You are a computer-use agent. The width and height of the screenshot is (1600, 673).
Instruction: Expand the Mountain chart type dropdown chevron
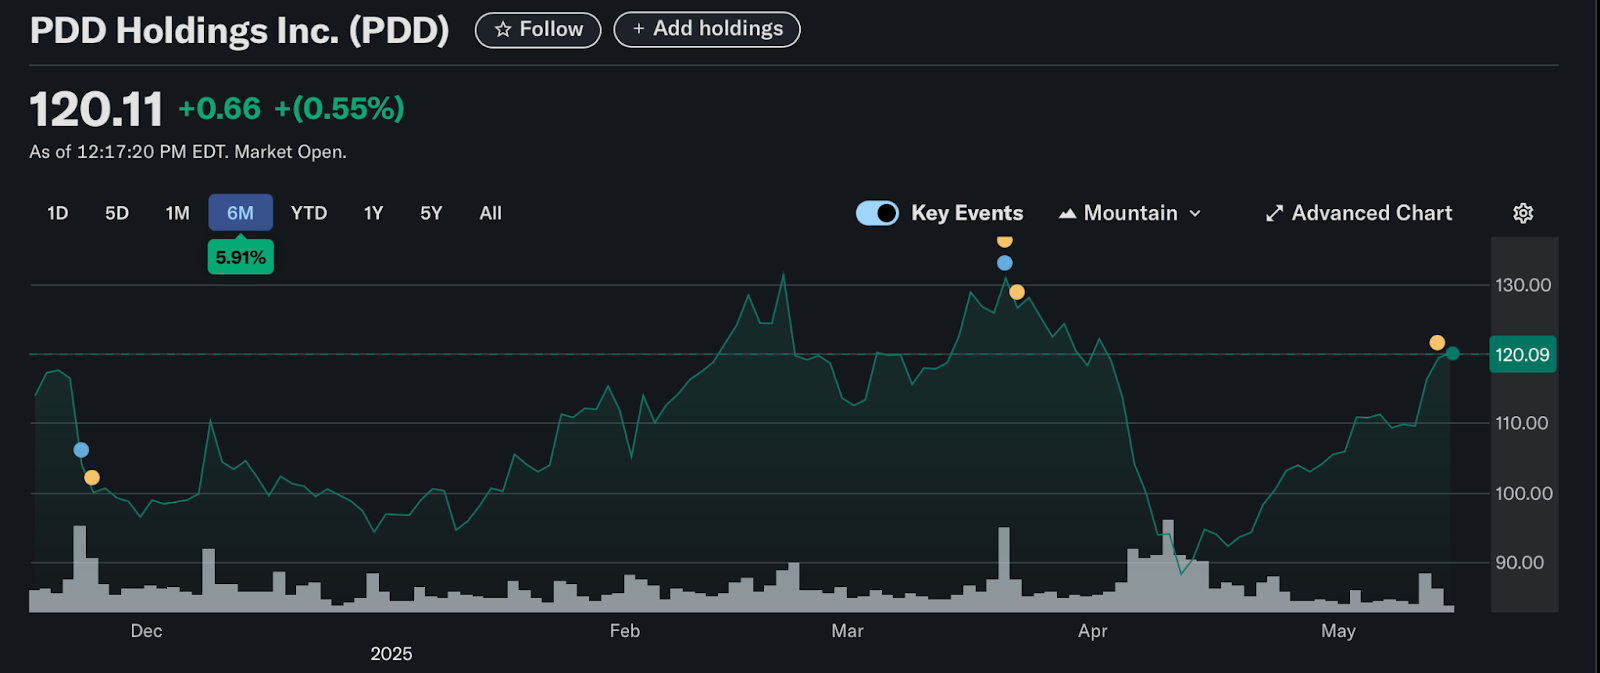[1195, 214]
